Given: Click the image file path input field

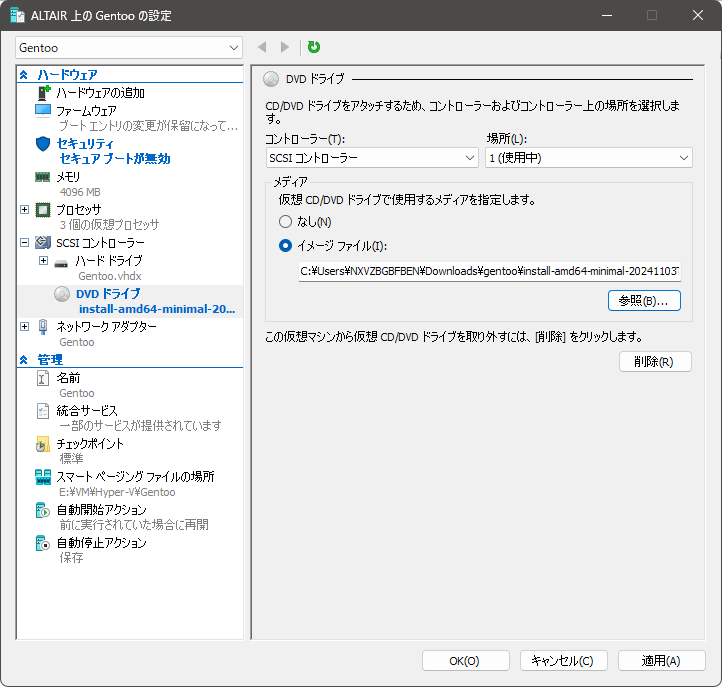Looking at the screenshot, I should coord(489,271).
